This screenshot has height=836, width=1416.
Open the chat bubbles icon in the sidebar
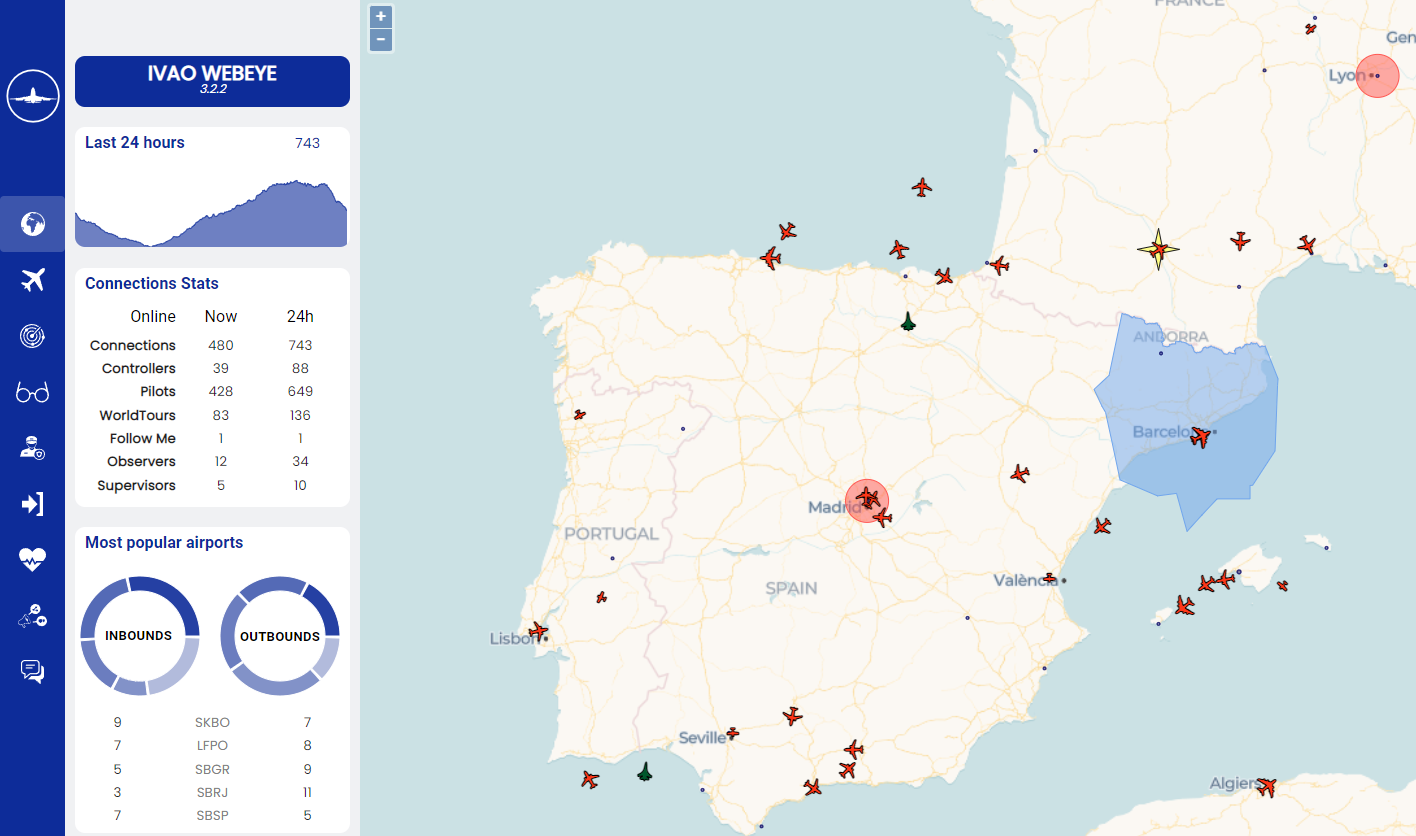[x=33, y=672]
